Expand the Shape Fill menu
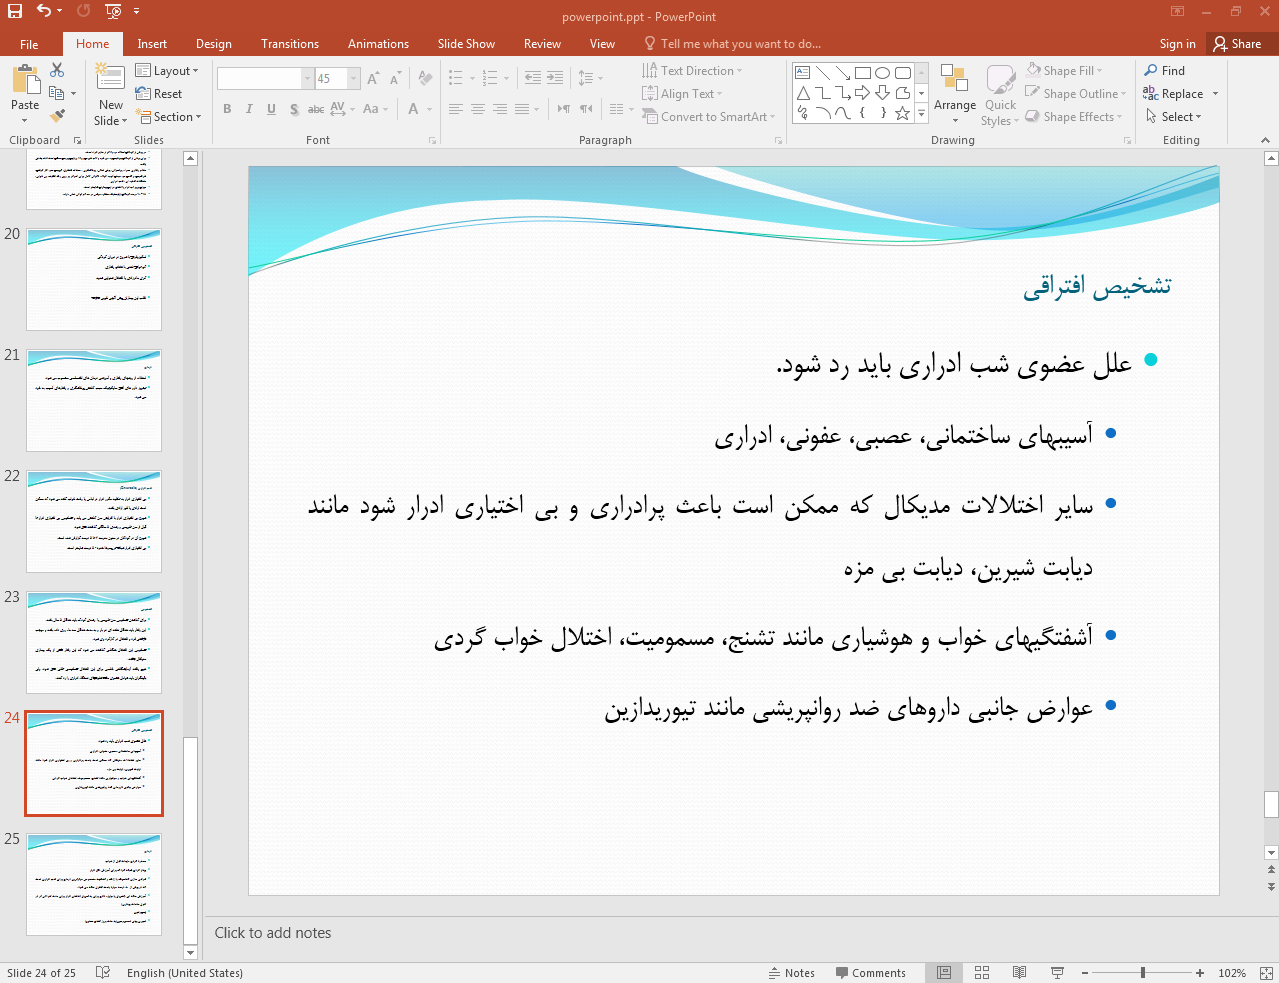Image resolution: width=1279 pixels, height=983 pixels. 1064,71
